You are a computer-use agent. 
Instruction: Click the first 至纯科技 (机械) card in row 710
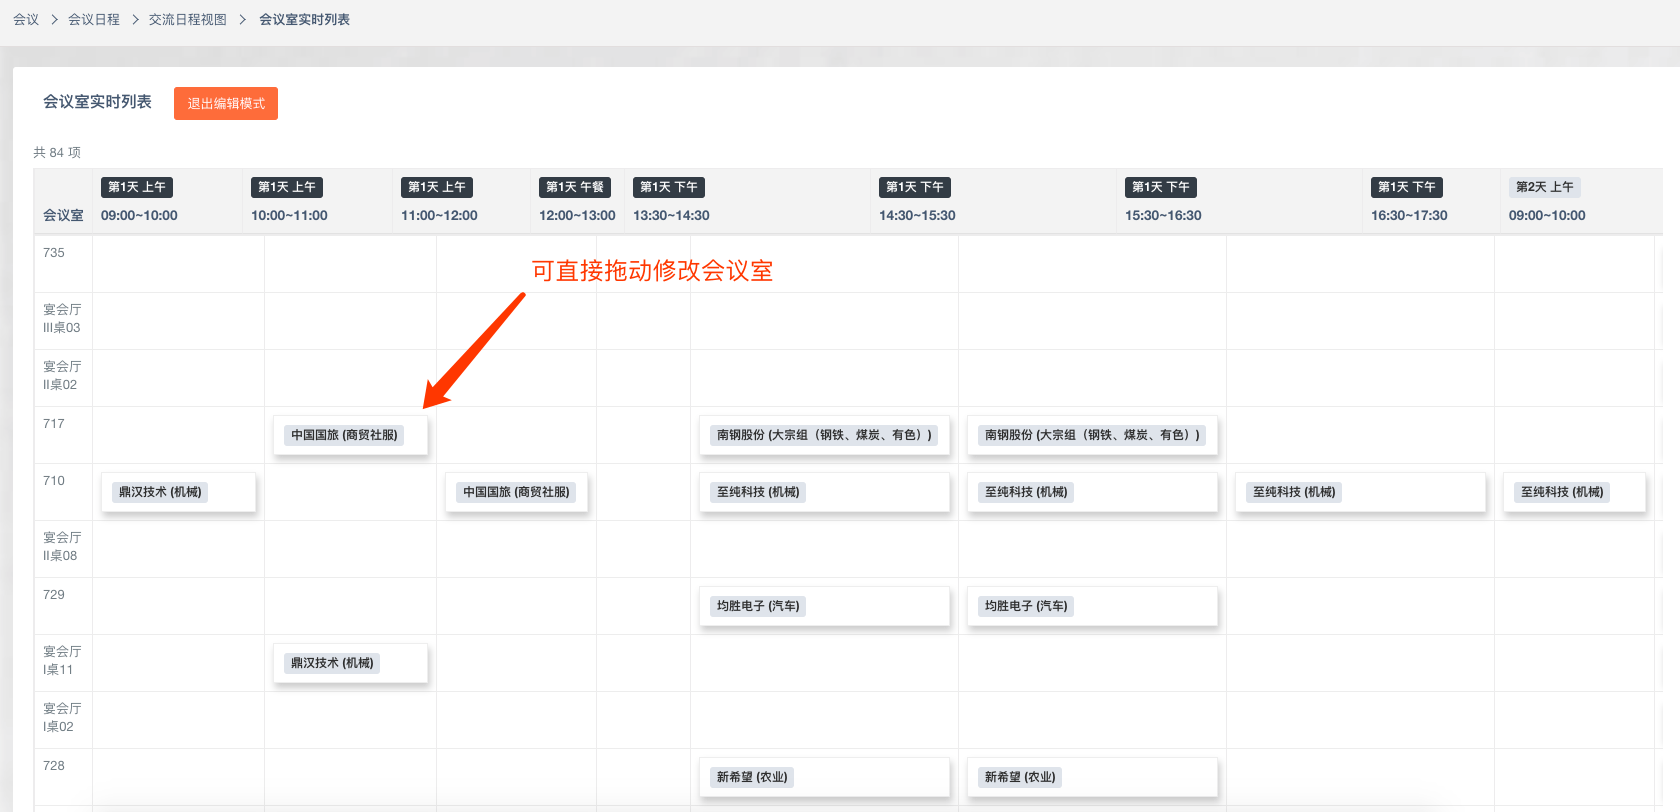tap(824, 492)
